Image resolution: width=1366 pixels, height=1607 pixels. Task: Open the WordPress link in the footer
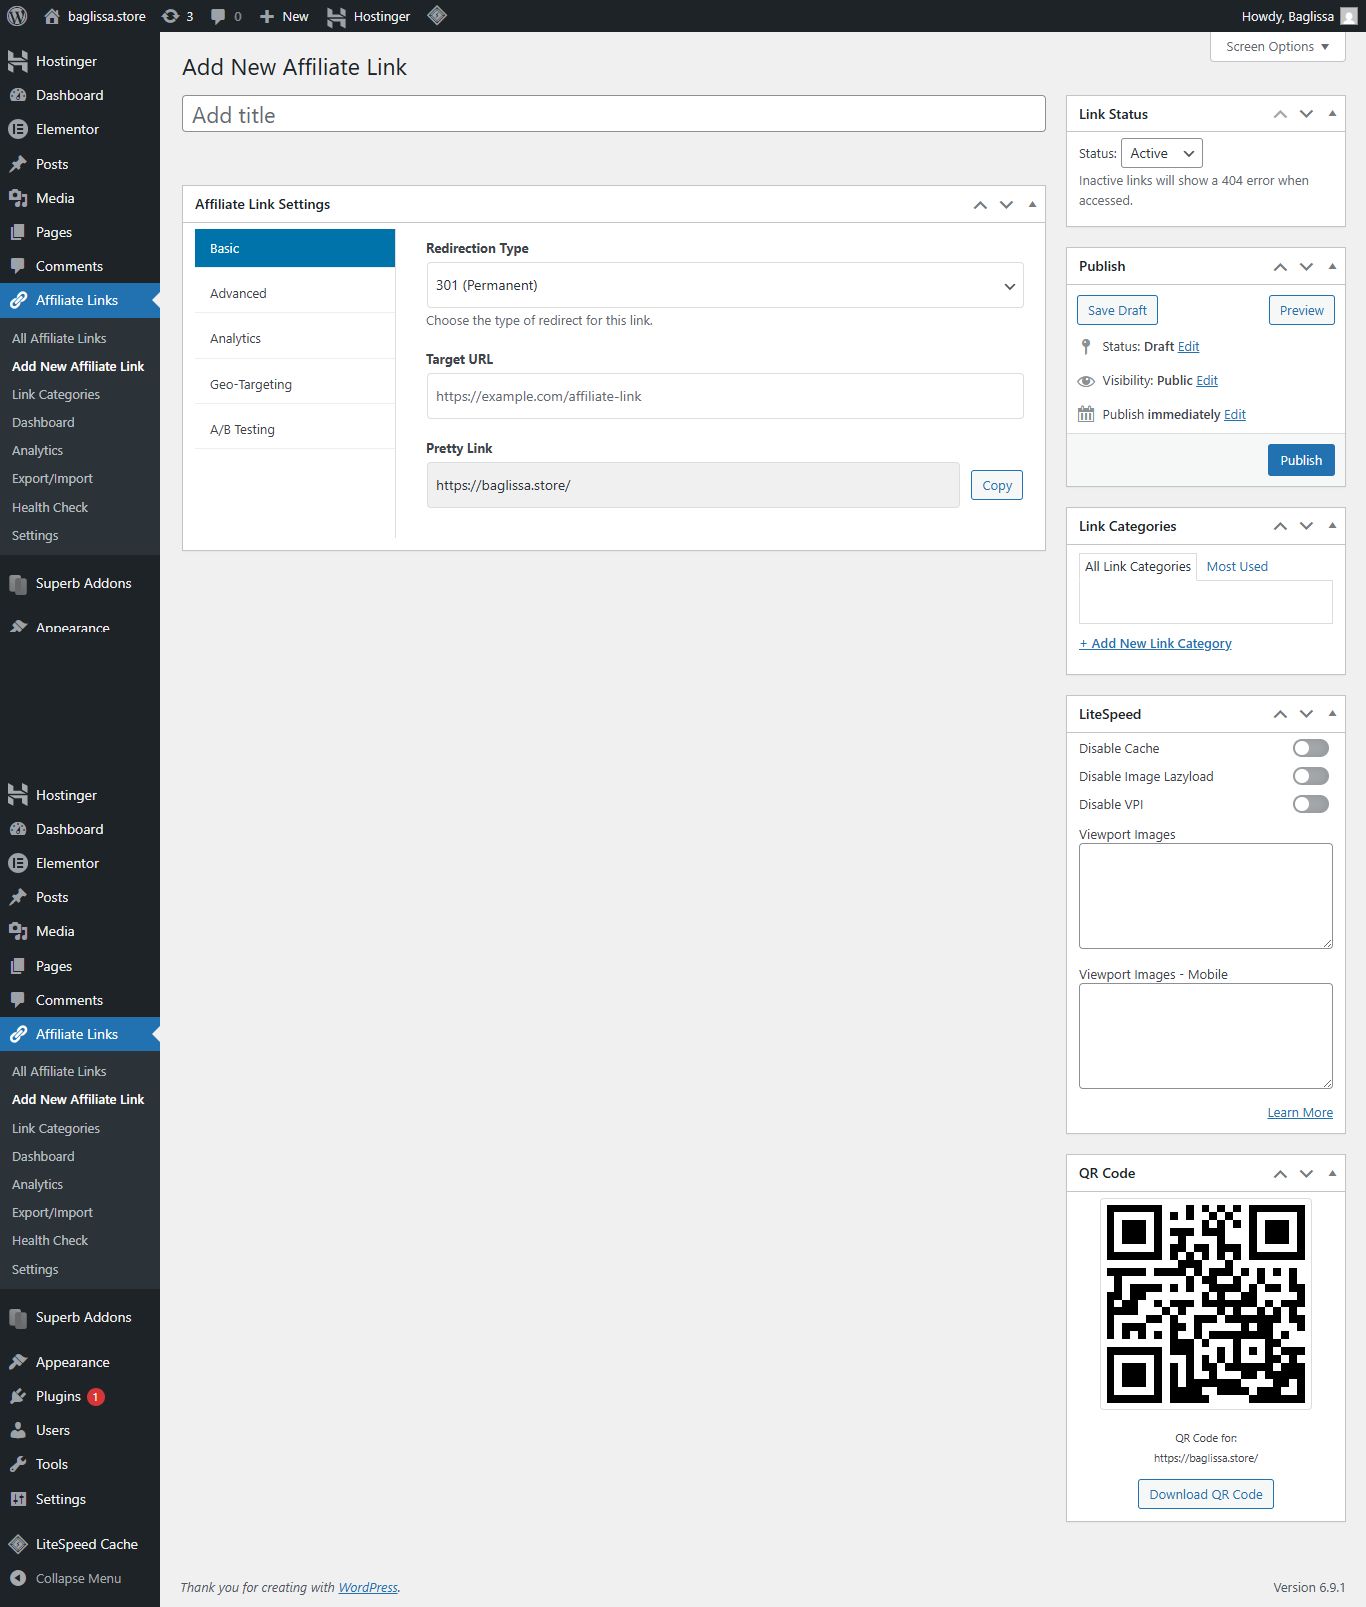click(368, 1587)
